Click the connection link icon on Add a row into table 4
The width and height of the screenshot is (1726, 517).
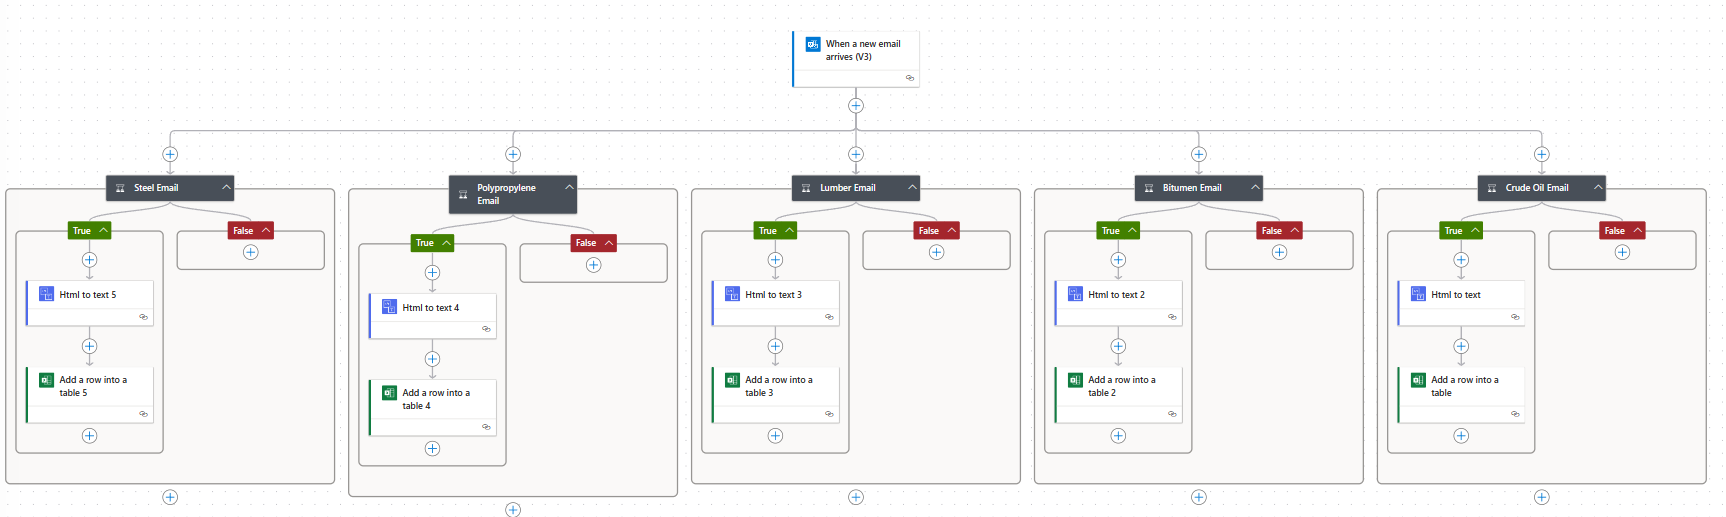click(486, 426)
